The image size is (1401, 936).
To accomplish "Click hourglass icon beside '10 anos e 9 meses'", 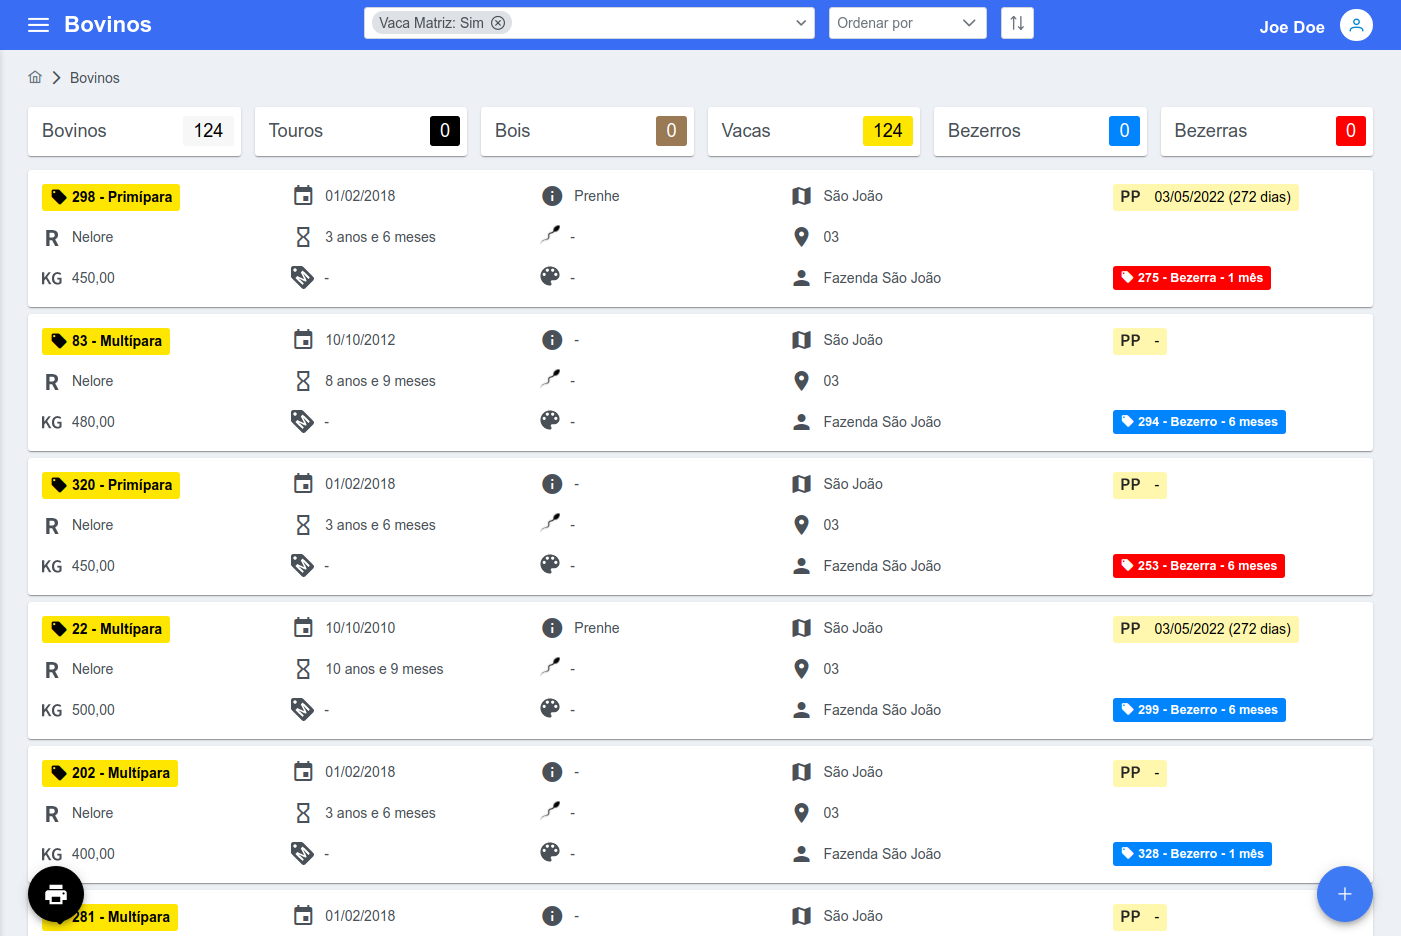I will click(x=303, y=669).
